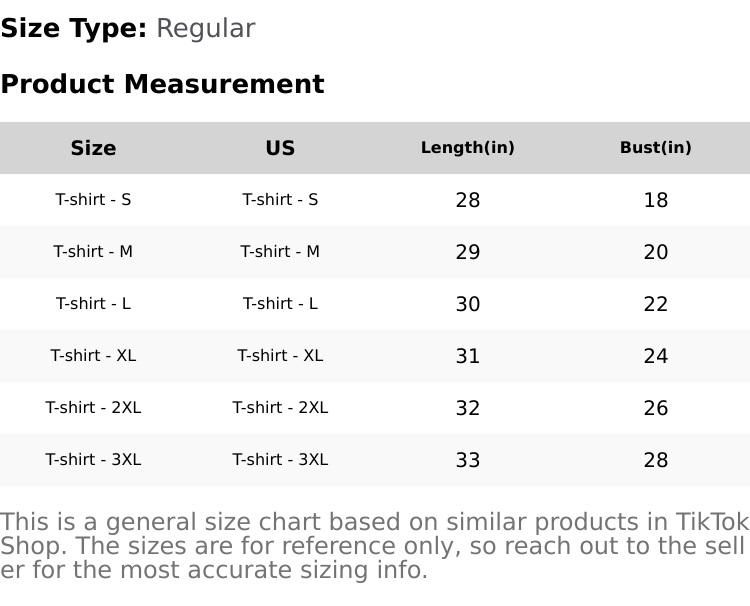
Task: Click bust value 20 for size M
Action: coord(655,252)
